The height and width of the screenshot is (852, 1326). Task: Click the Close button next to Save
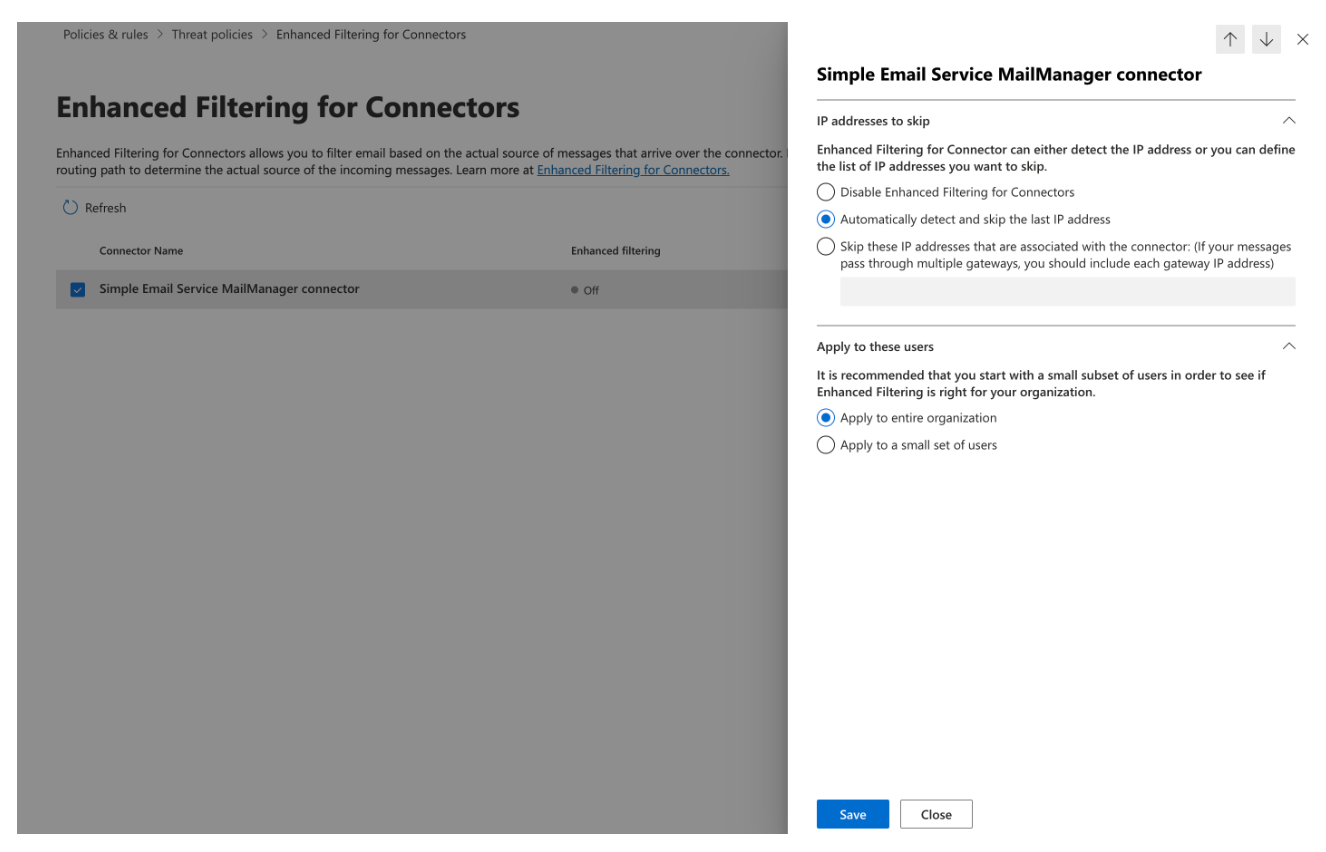[x=936, y=813]
